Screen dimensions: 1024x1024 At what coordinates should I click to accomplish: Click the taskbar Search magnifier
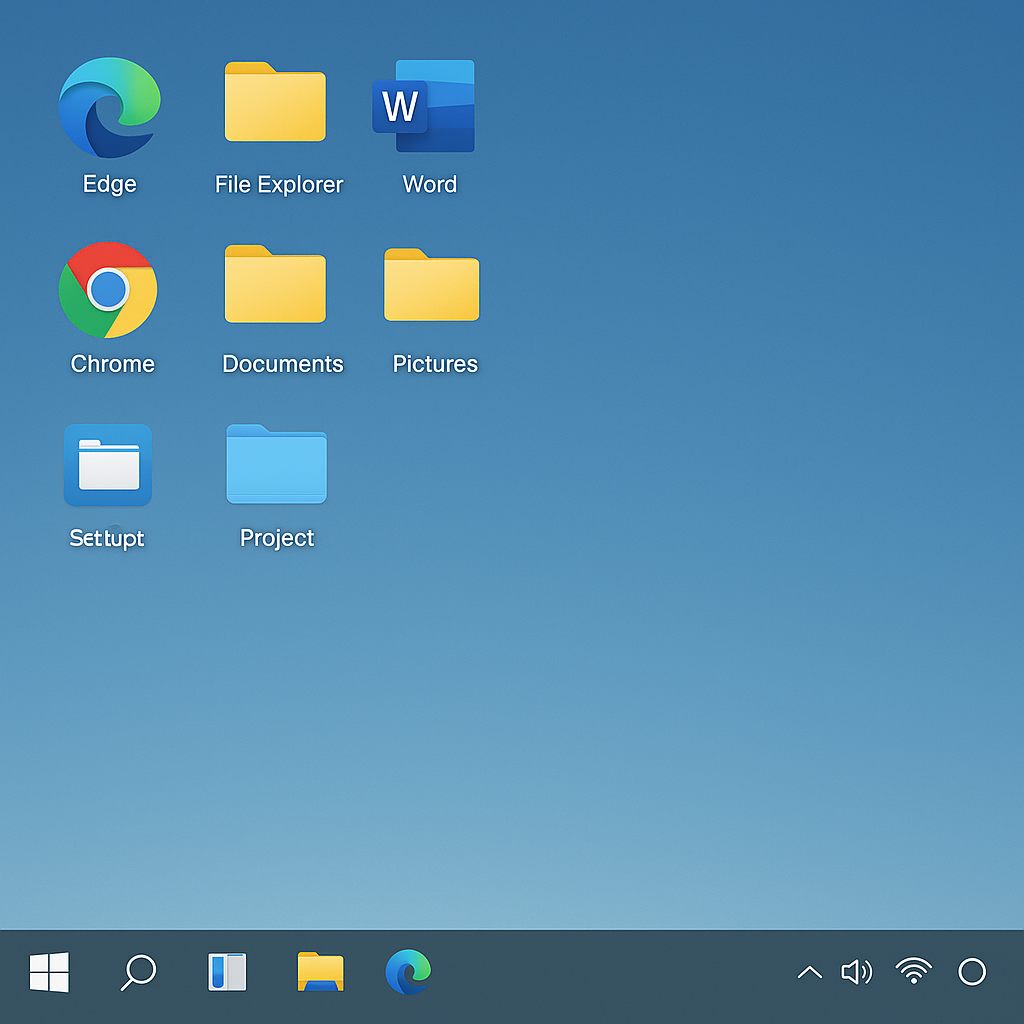(138, 972)
